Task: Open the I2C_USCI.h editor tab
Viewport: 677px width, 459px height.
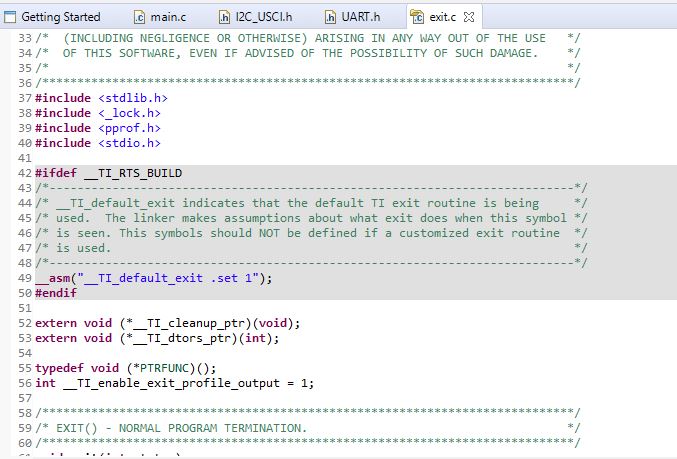Action: [256, 17]
